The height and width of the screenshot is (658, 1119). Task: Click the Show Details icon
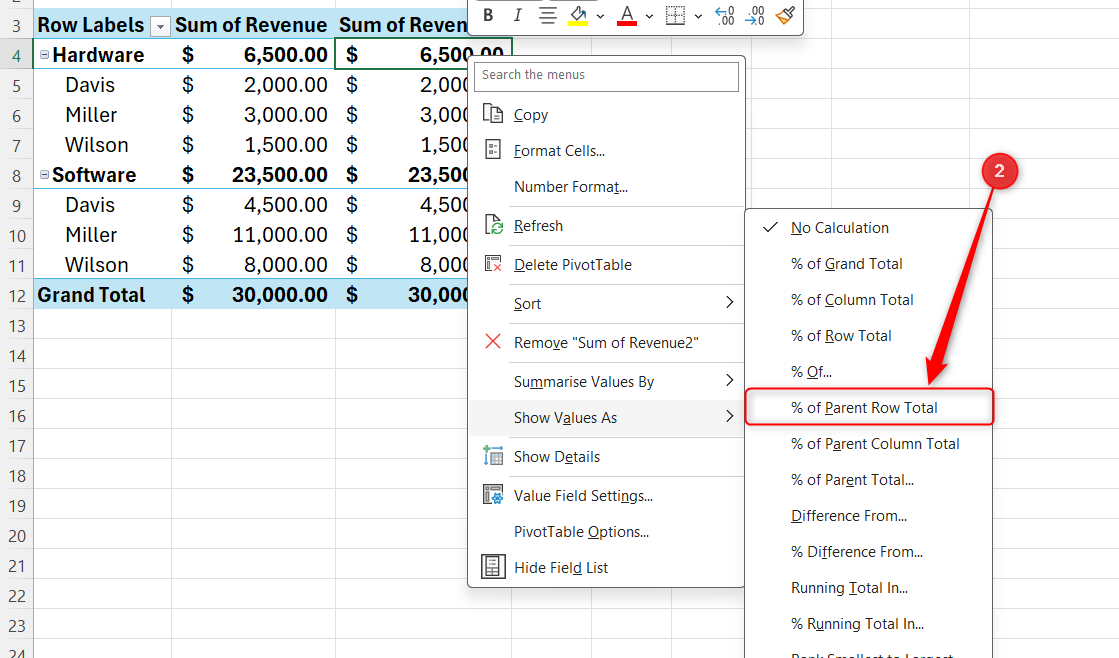point(493,455)
